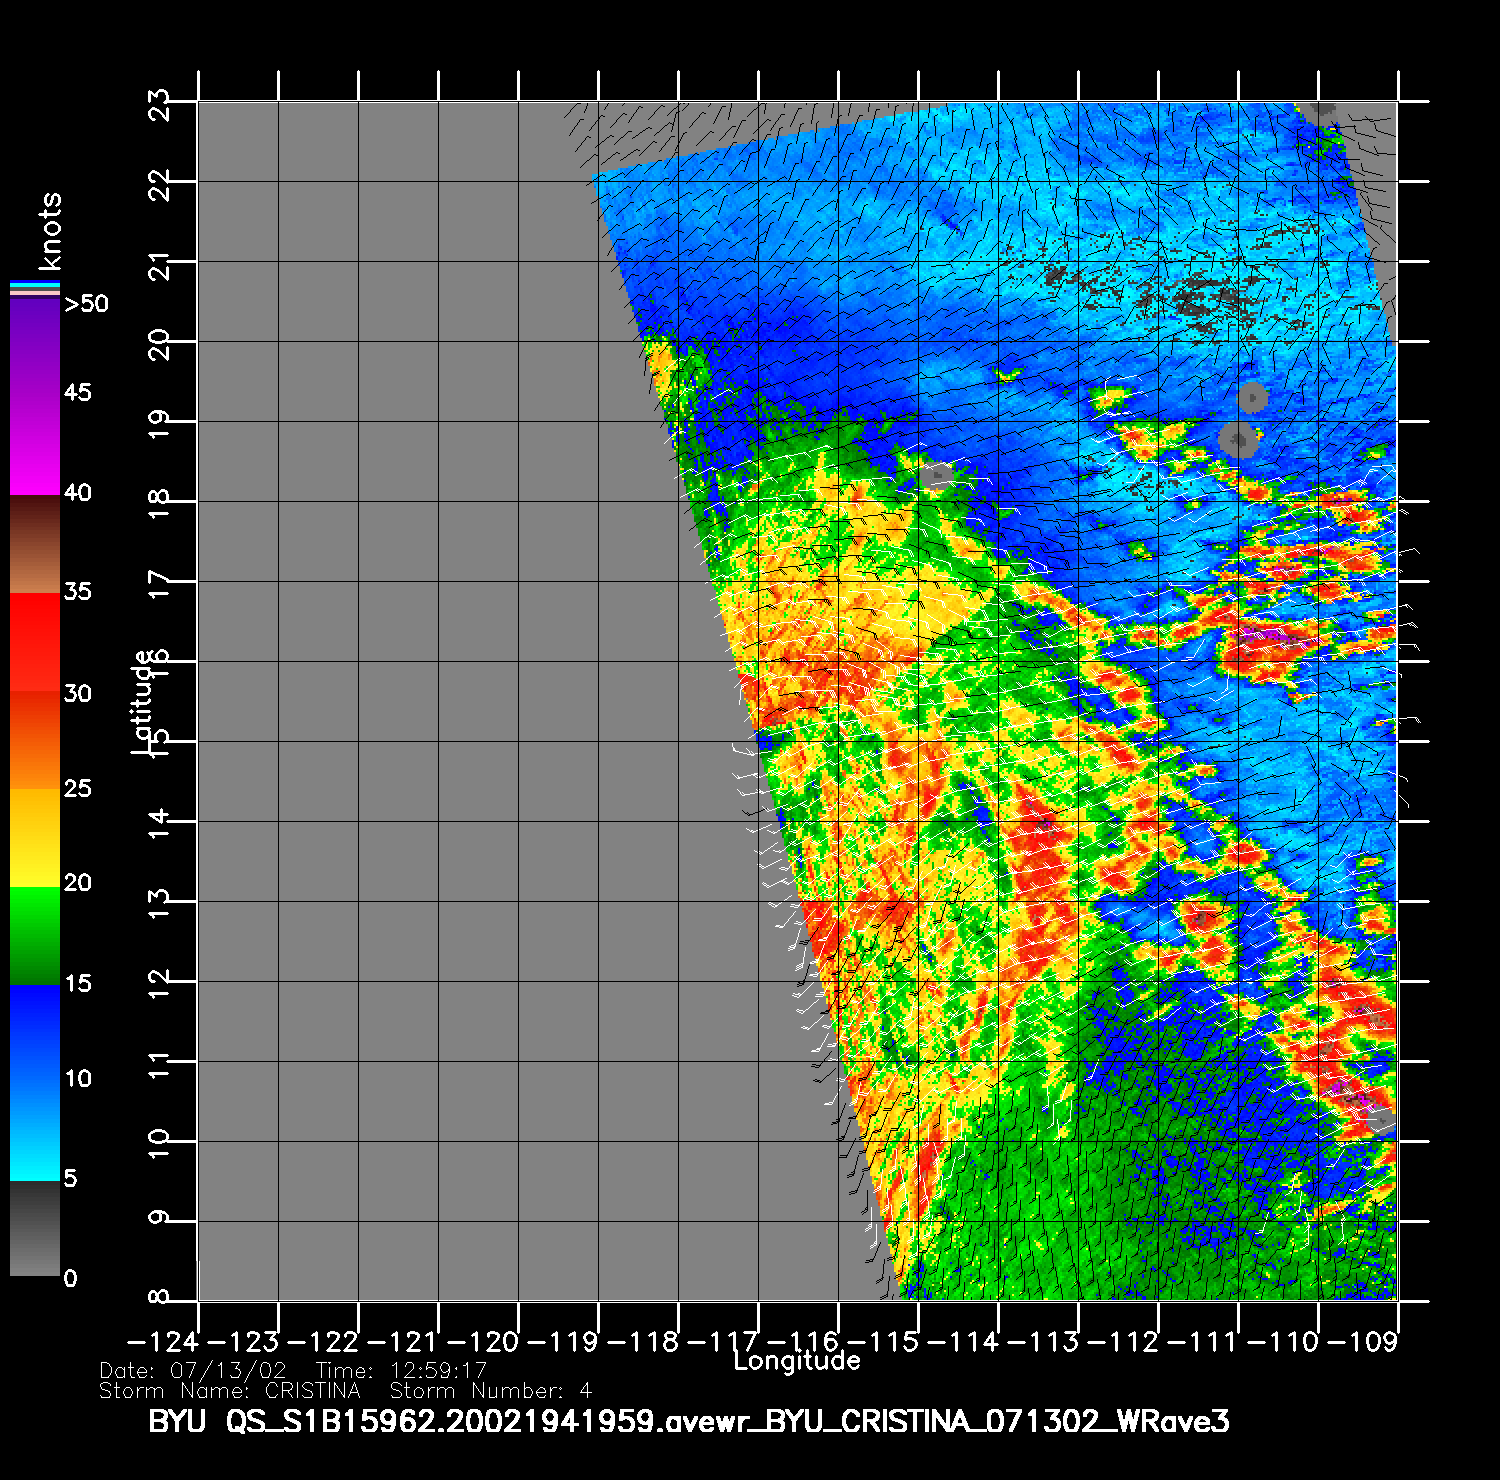
Task: Click the yellow 20–25 knots color band
Action: pyautogui.click(x=35, y=837)
